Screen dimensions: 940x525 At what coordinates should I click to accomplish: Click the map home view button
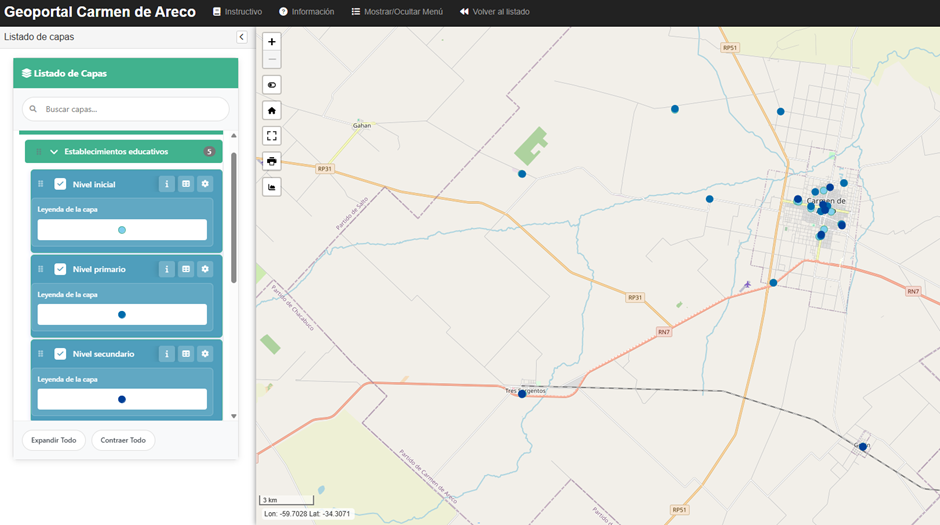tap(272, 110)
